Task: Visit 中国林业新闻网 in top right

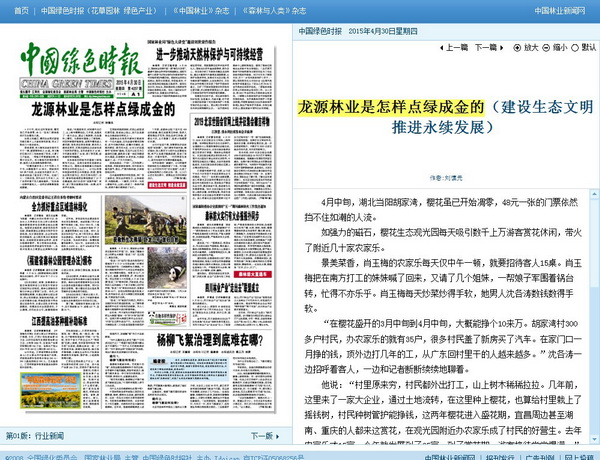Action: [x=560, y=10]
